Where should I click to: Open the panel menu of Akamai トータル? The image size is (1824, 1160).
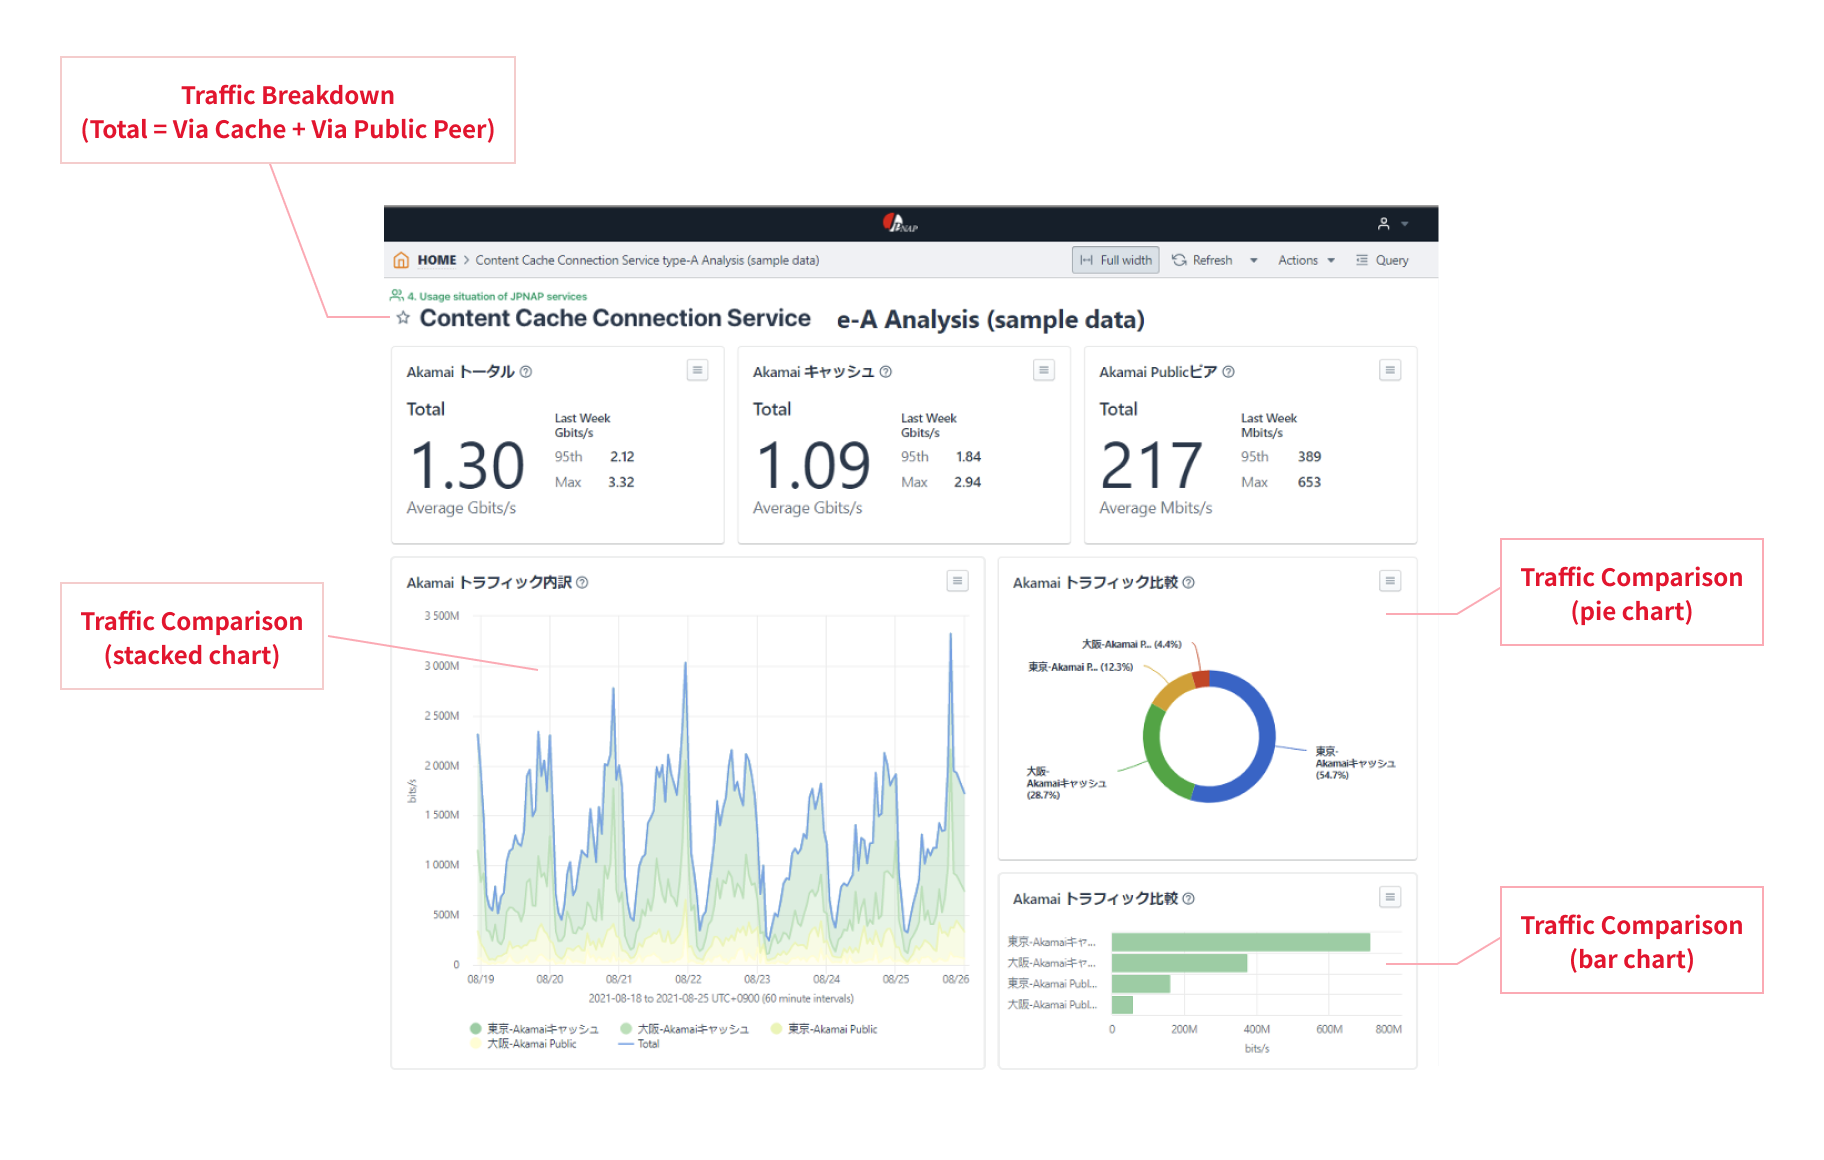697,371
